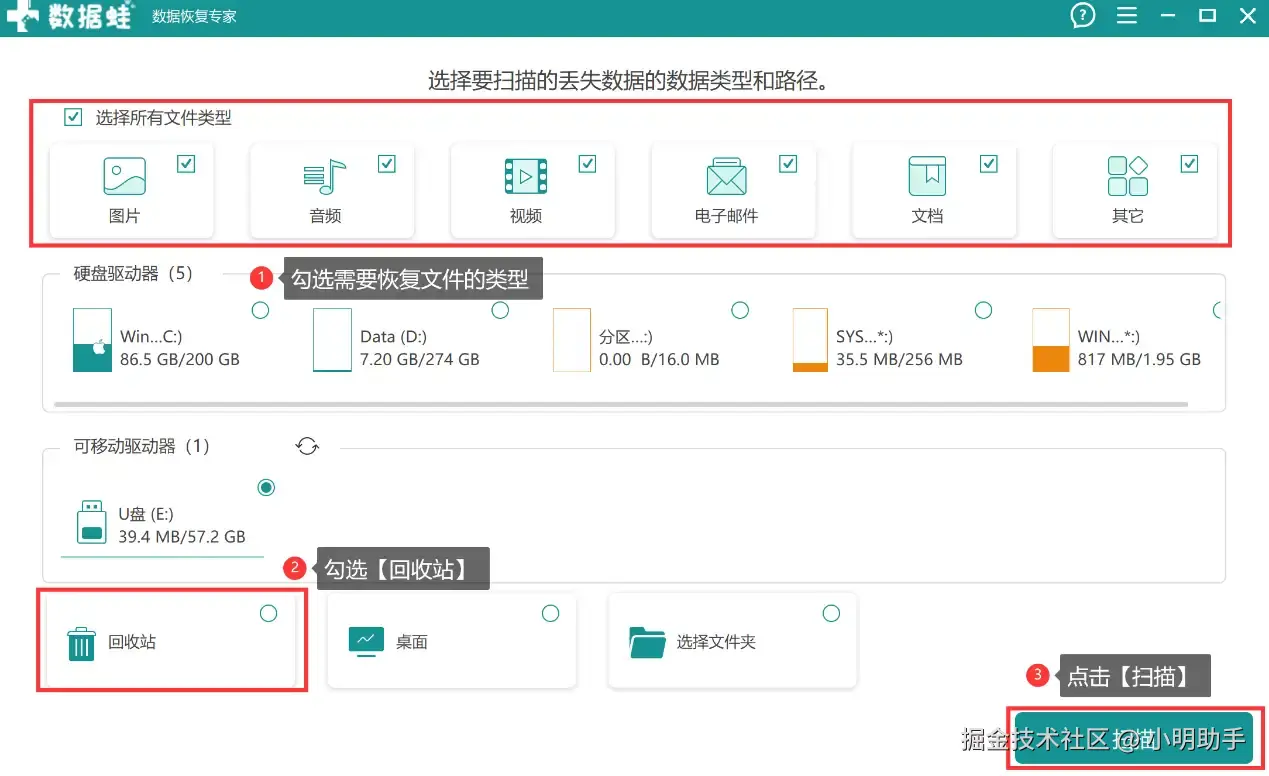
Task: Click the help question mark icon
Action: pyautogui.click(x=1082, y=15)
